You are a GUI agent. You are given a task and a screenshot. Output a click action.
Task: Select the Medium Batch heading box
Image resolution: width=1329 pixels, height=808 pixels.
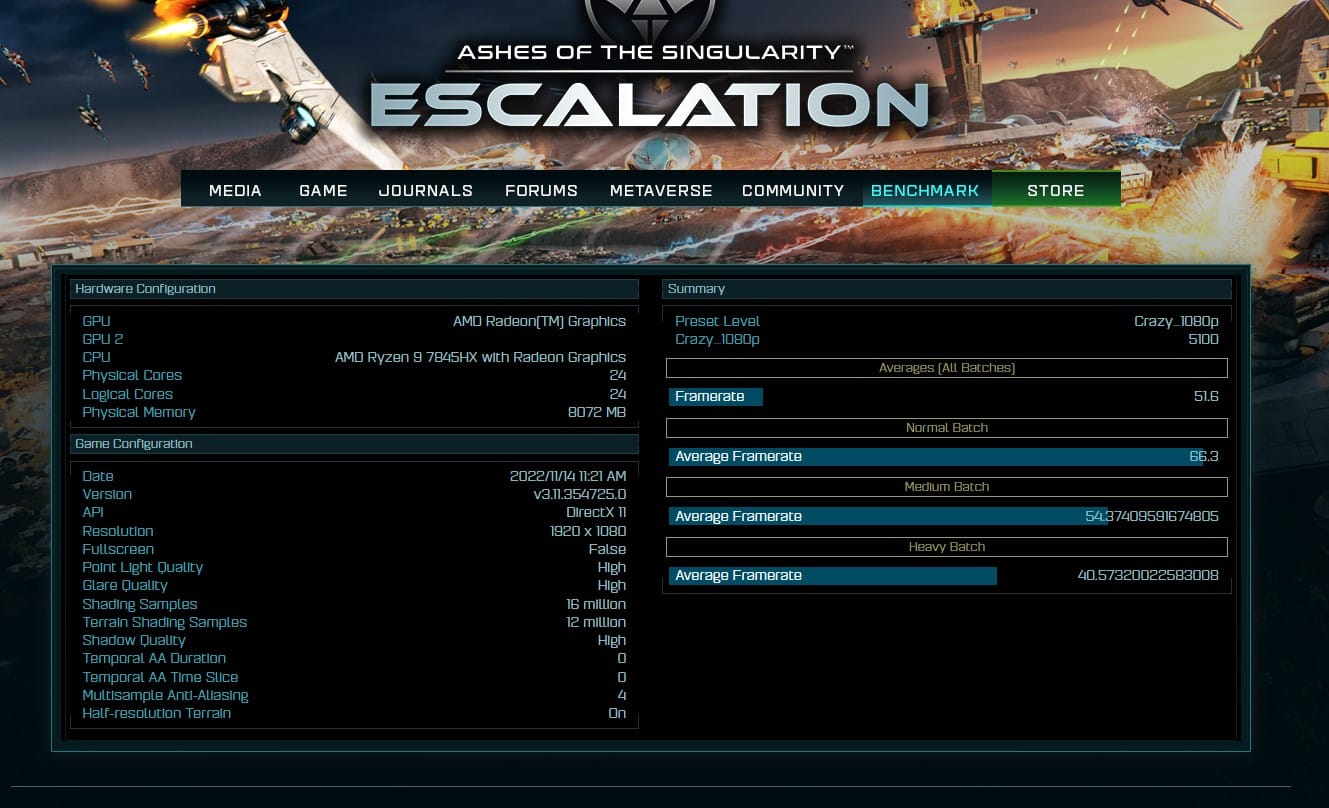(x=946, y=487)
